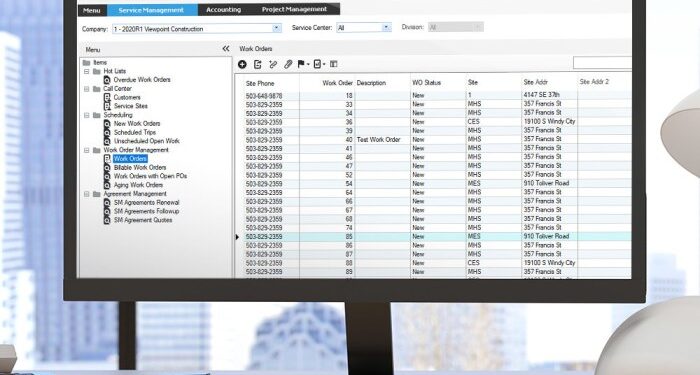700x375 pixels.
Task: Click the column layout icon in toolbar
Action: [x=333, y=64]
